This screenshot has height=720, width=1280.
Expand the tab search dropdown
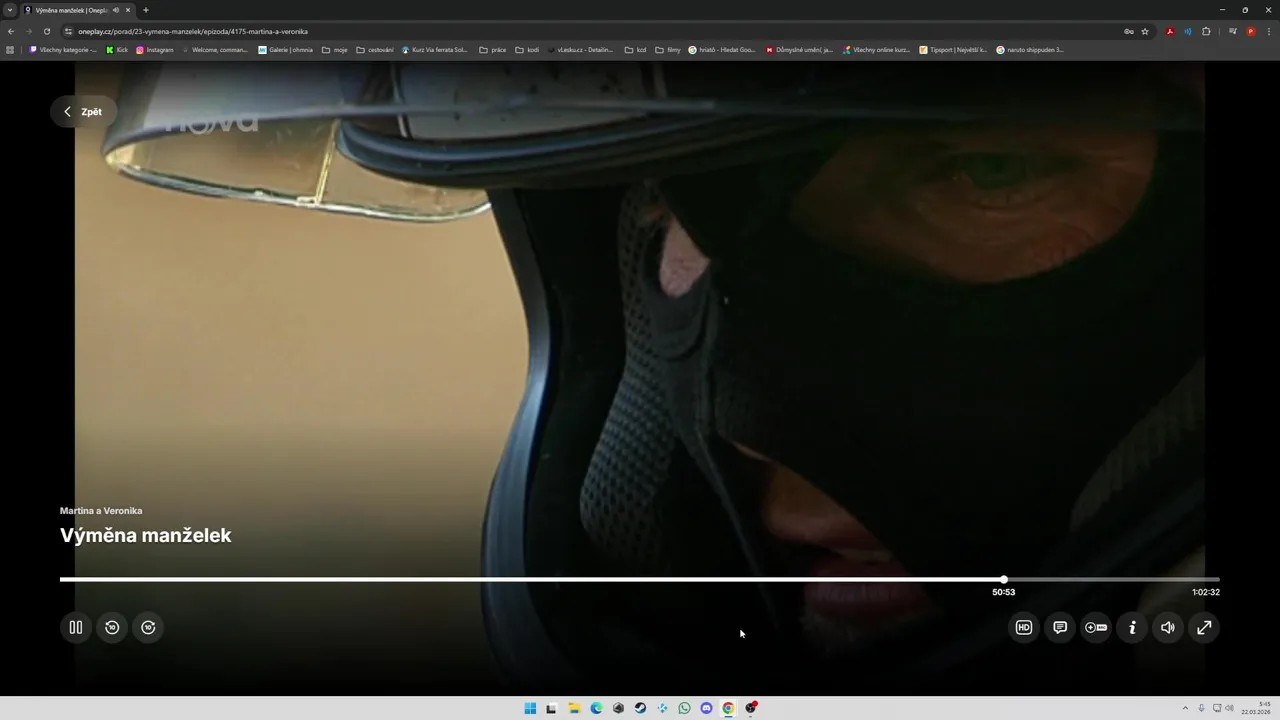pyautogui.click(x=10, y=10)
